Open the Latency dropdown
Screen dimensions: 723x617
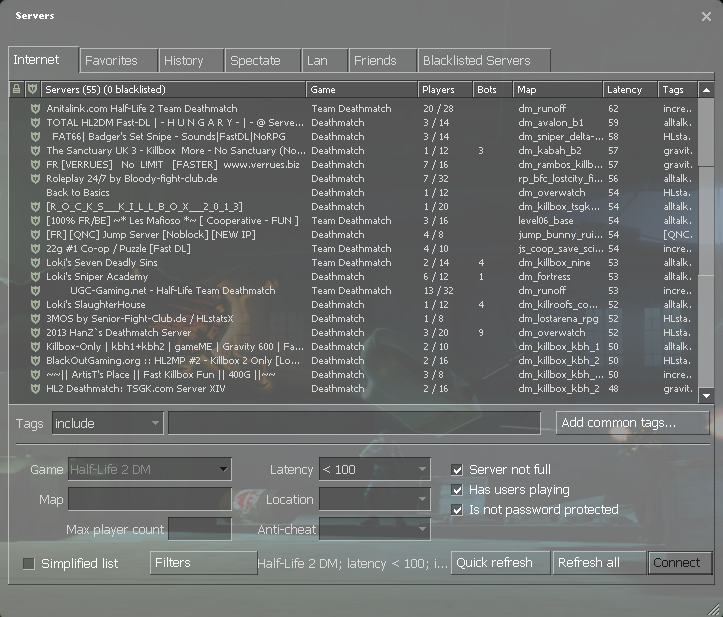click(374, 470)
